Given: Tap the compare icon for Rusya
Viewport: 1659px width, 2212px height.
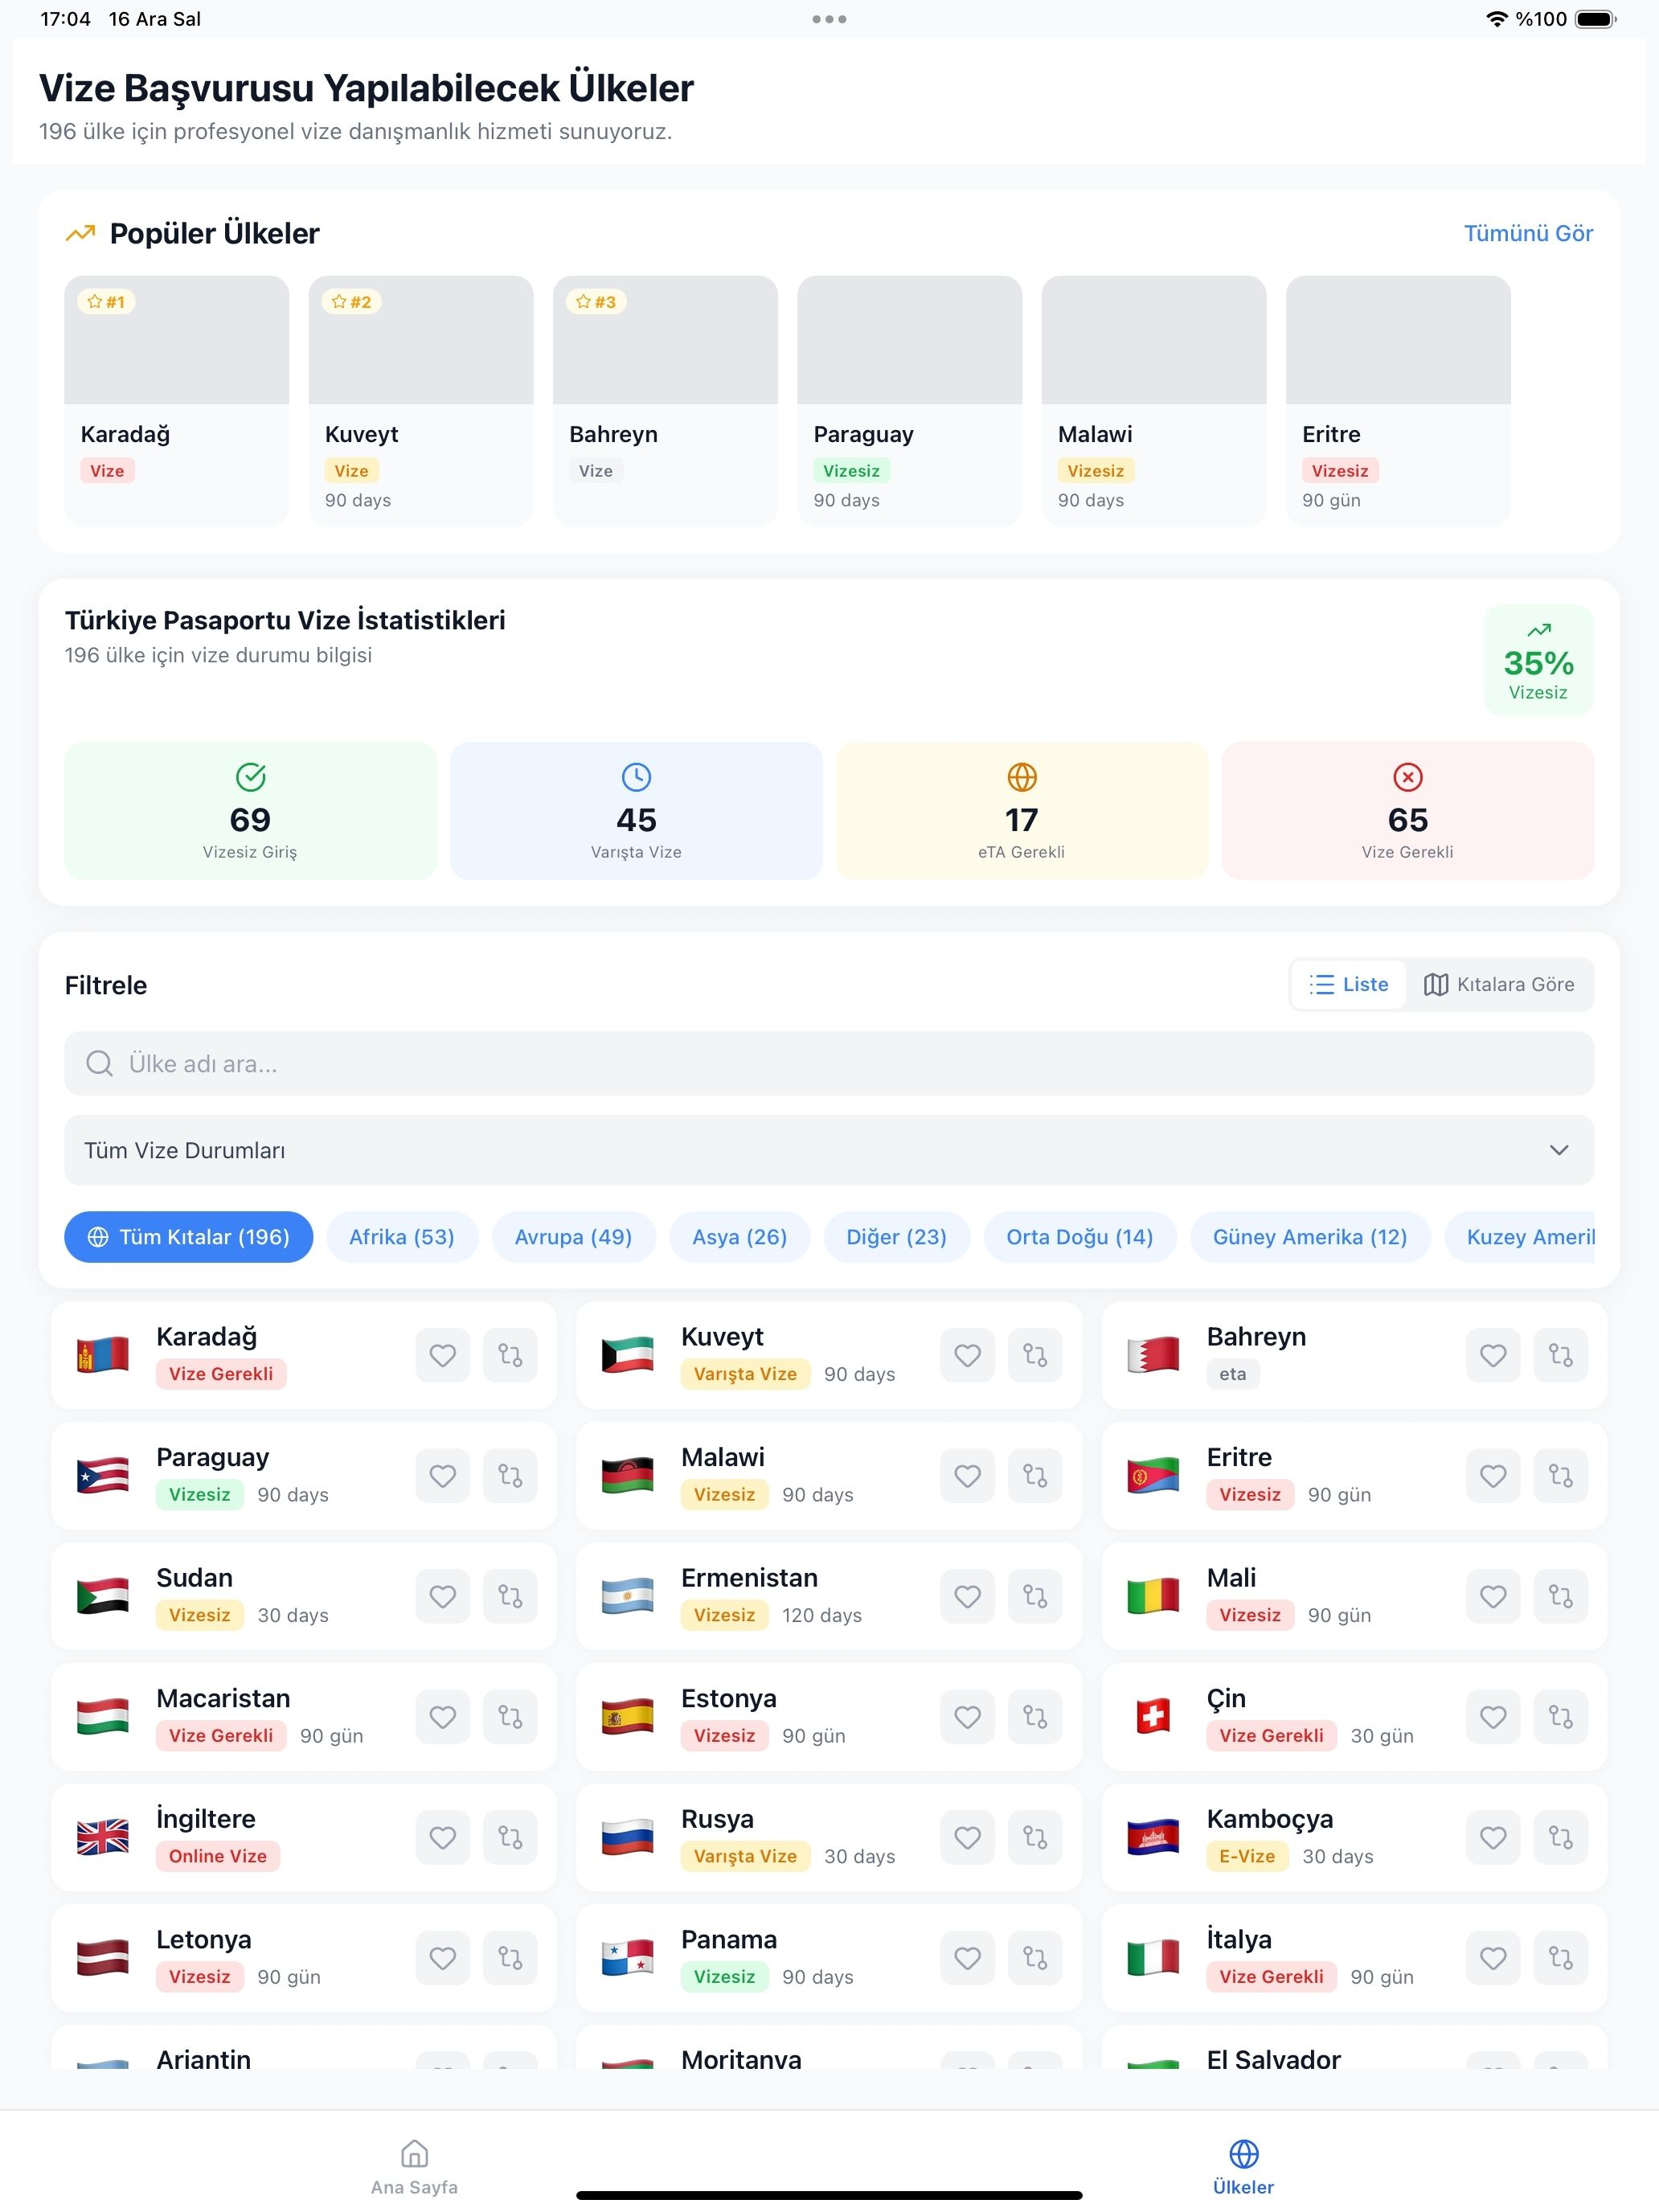Looking at the screenshot, I should coord(1035,1837).
